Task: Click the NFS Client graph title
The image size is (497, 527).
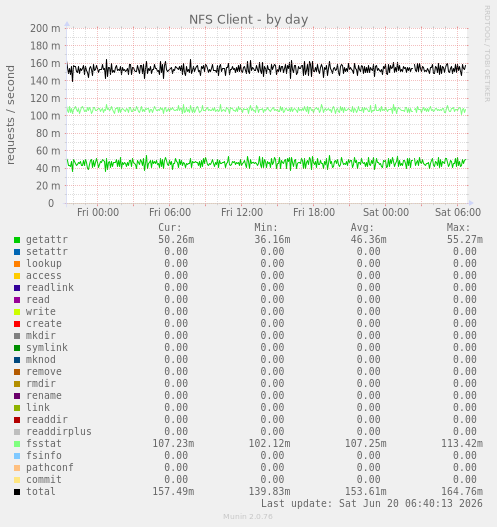Action: tap(248, 19)
